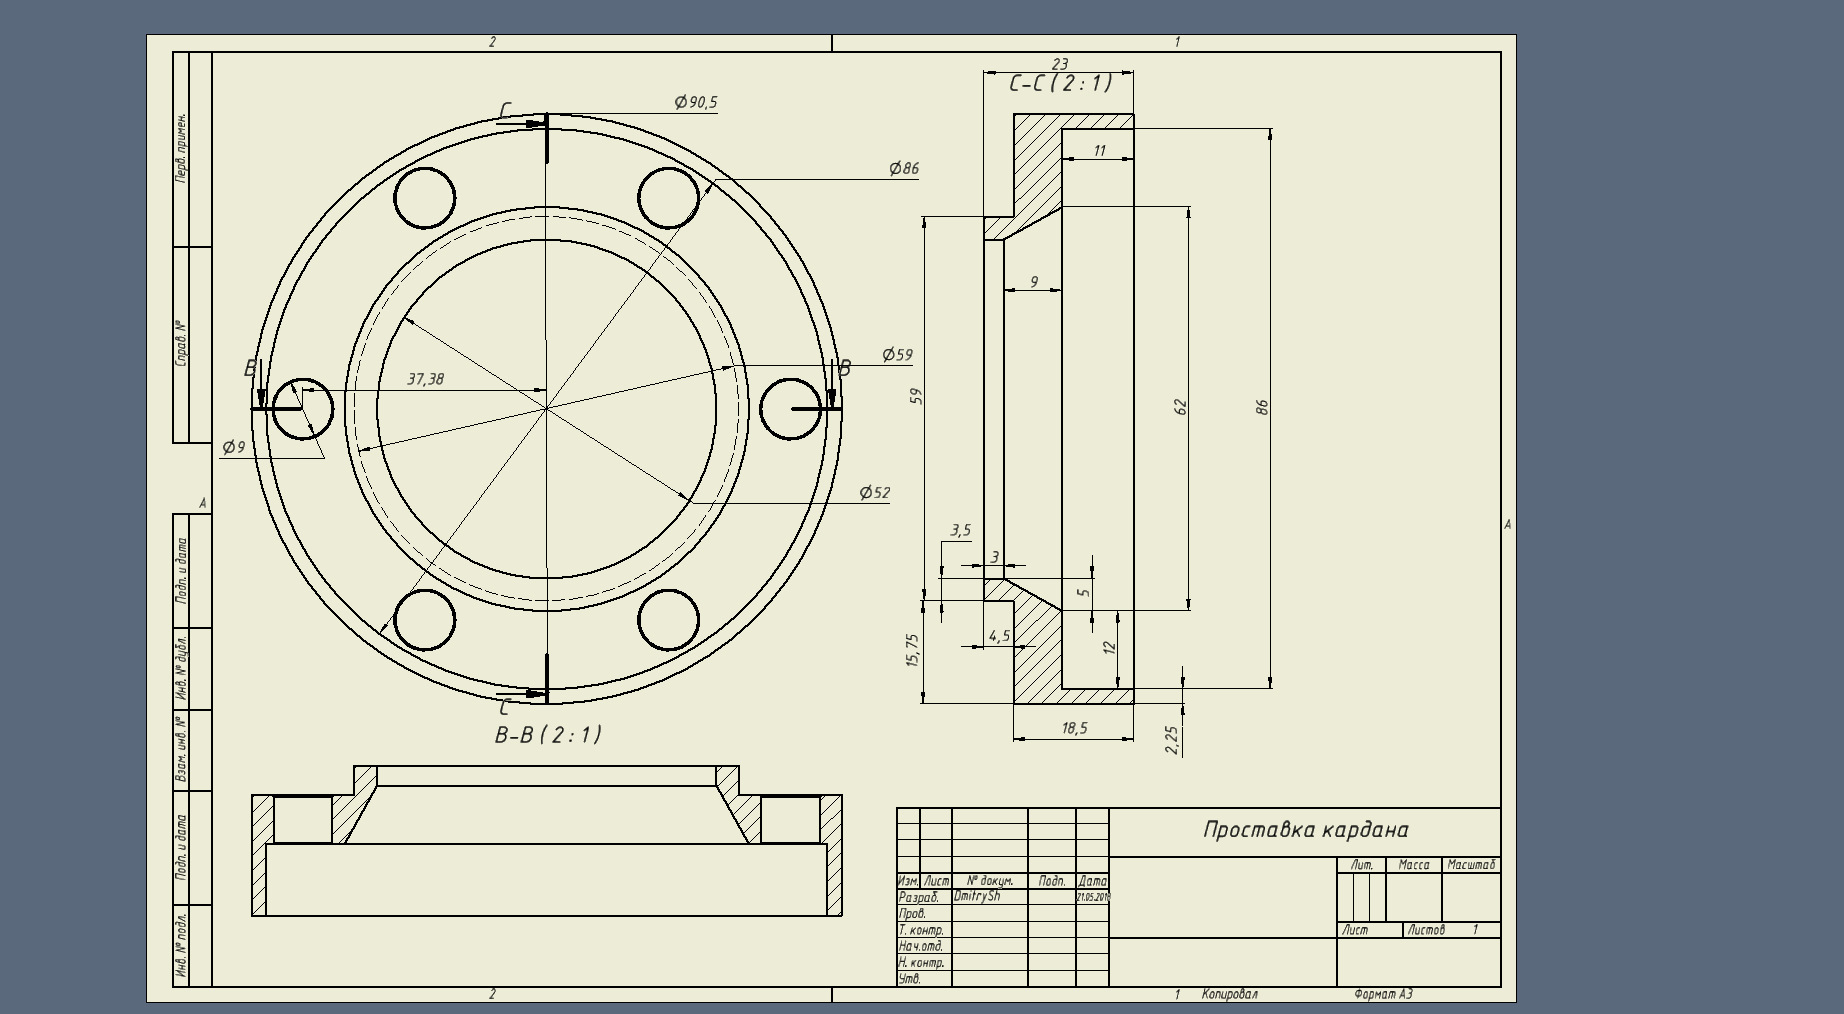1844x1014 pixels.
Task: Select the vertical 62 dimension value
Action: click(x=1180, y=407)
